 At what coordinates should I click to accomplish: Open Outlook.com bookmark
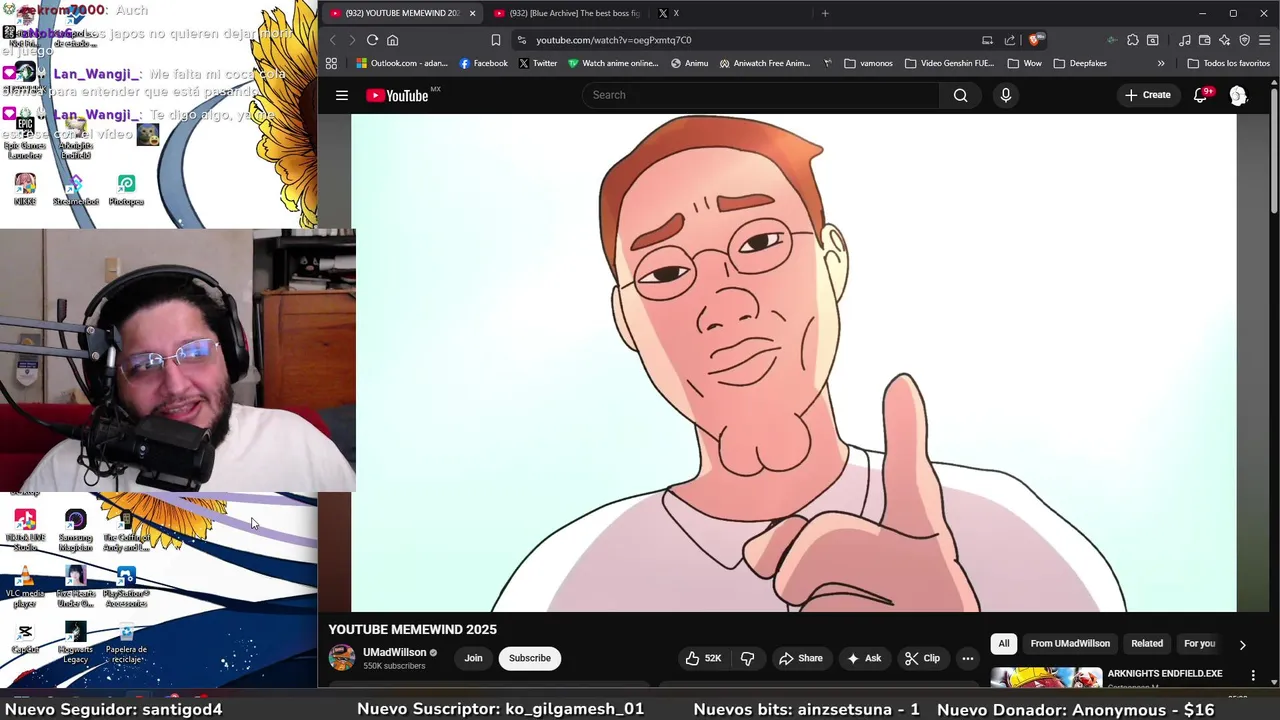pyautogui.click(x=402, y=63)
